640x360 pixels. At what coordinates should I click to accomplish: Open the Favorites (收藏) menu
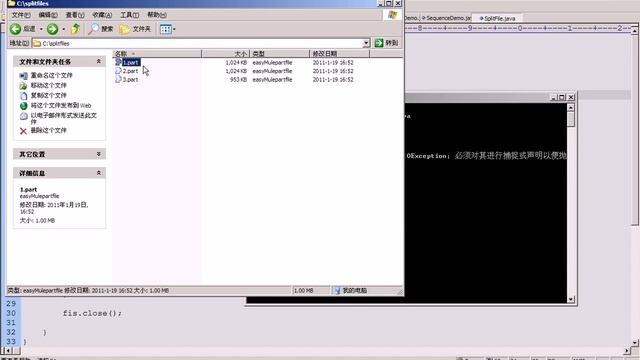[102, 15]
